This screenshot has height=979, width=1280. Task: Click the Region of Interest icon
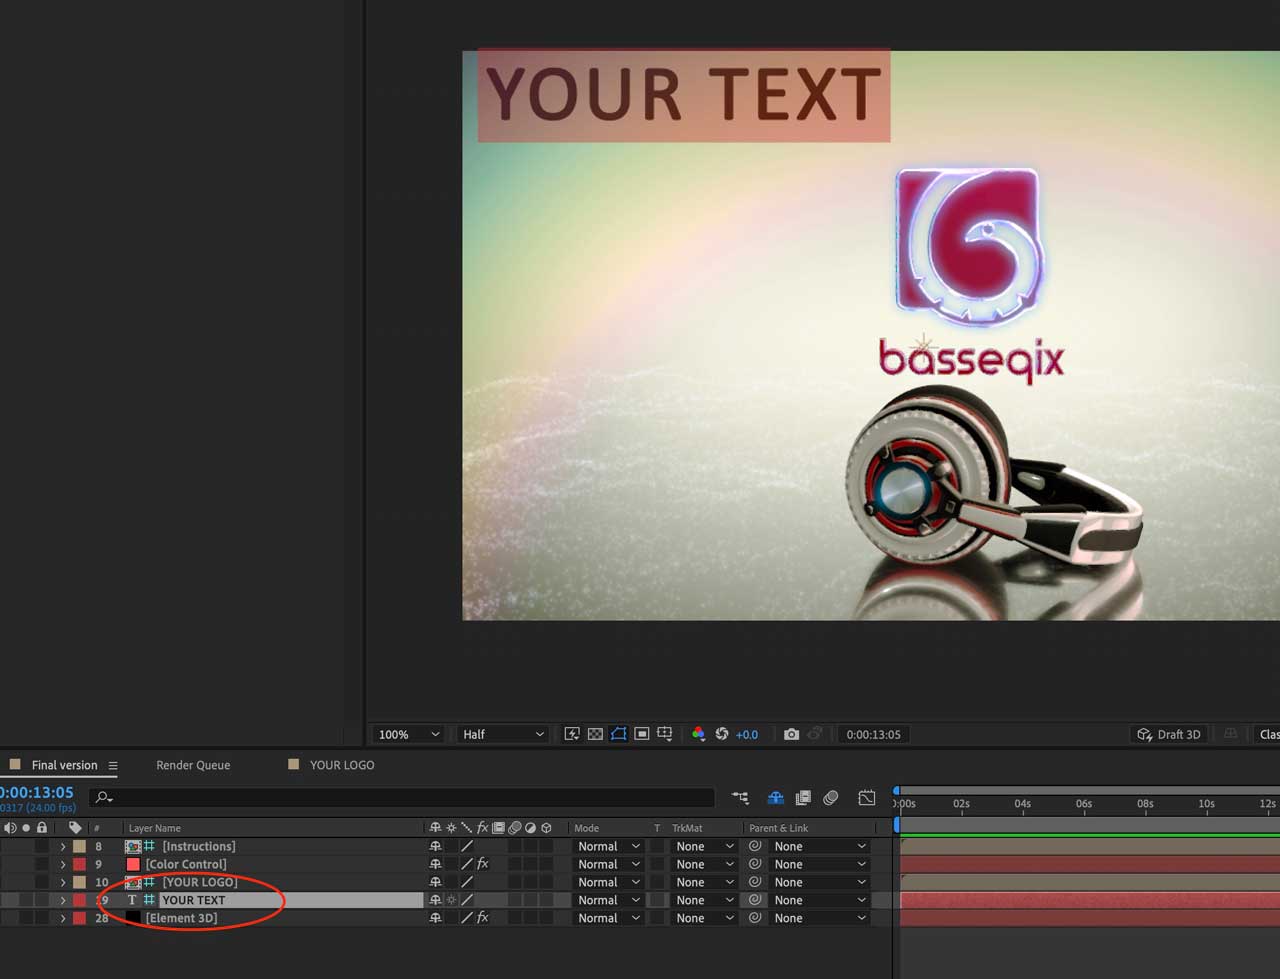[642, 734]
